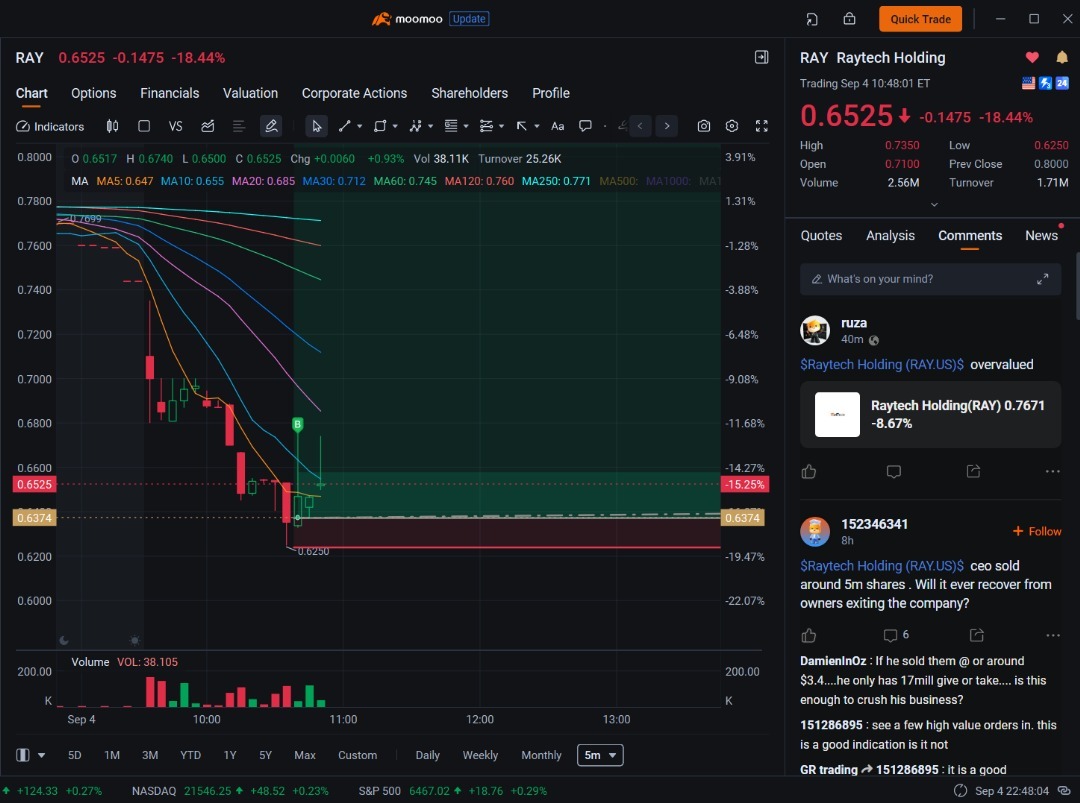1080x803 pixels.
Task: Select the rectangle shape tool
Action: coord(380,126)
